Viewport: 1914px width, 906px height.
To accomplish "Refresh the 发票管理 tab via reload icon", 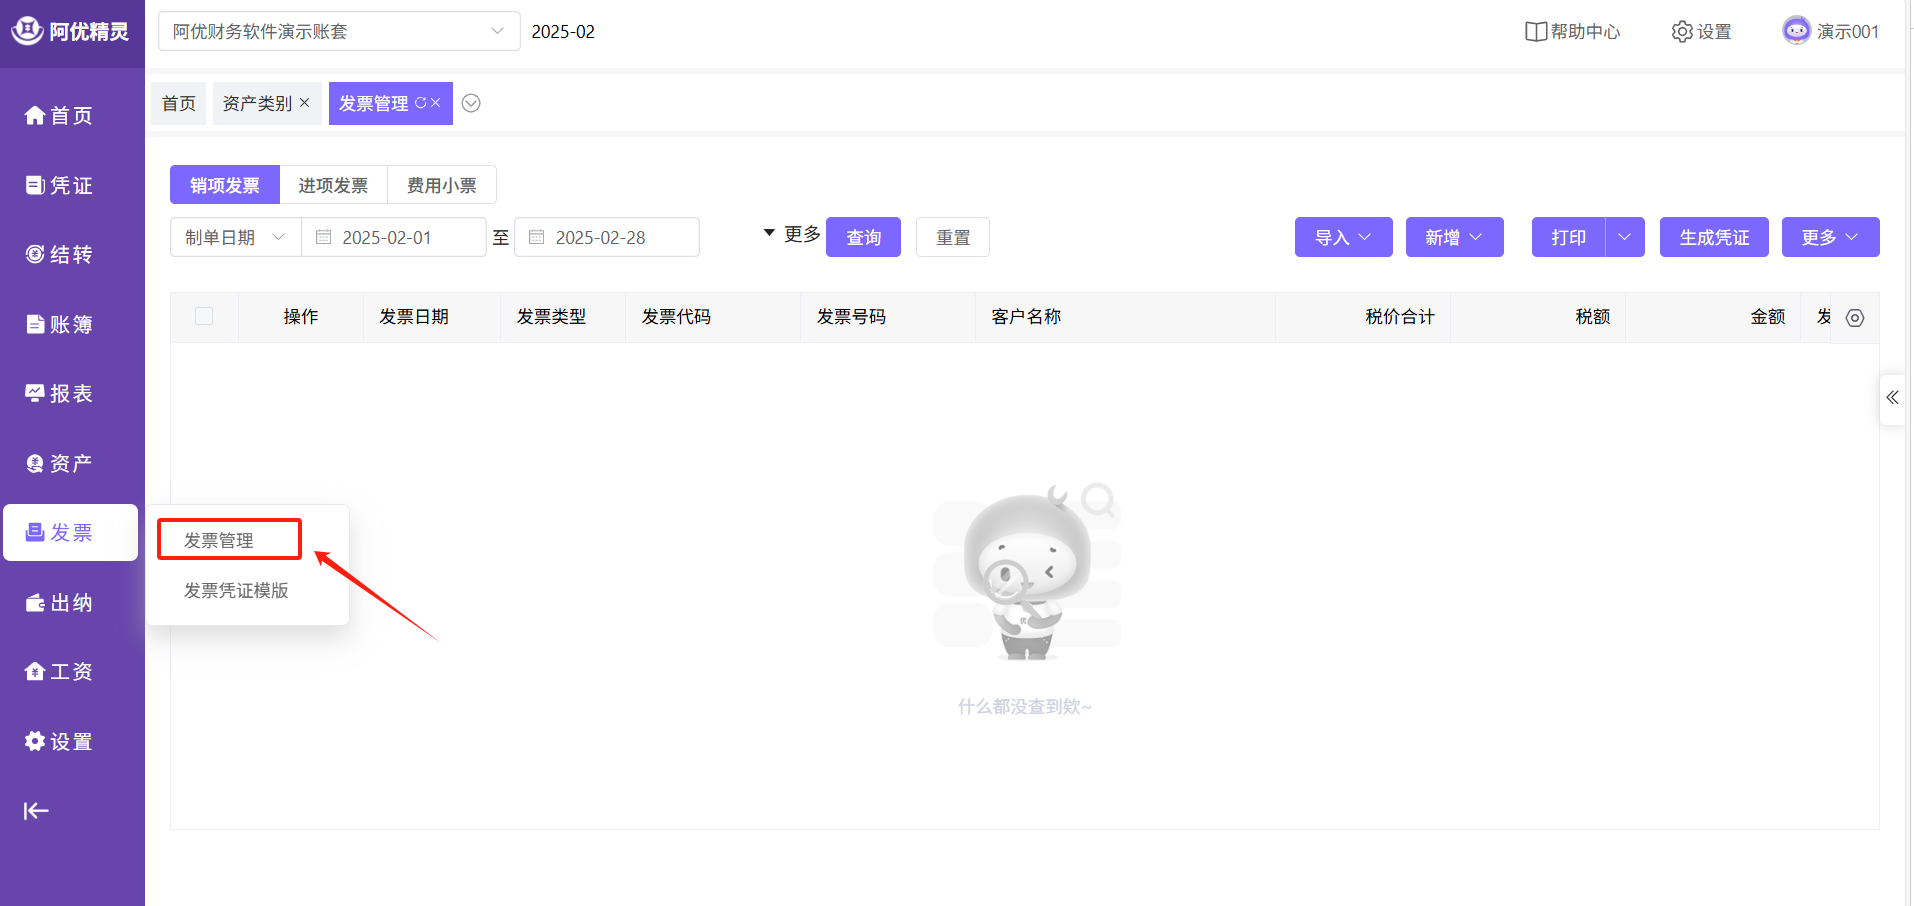I will [420, 103].
